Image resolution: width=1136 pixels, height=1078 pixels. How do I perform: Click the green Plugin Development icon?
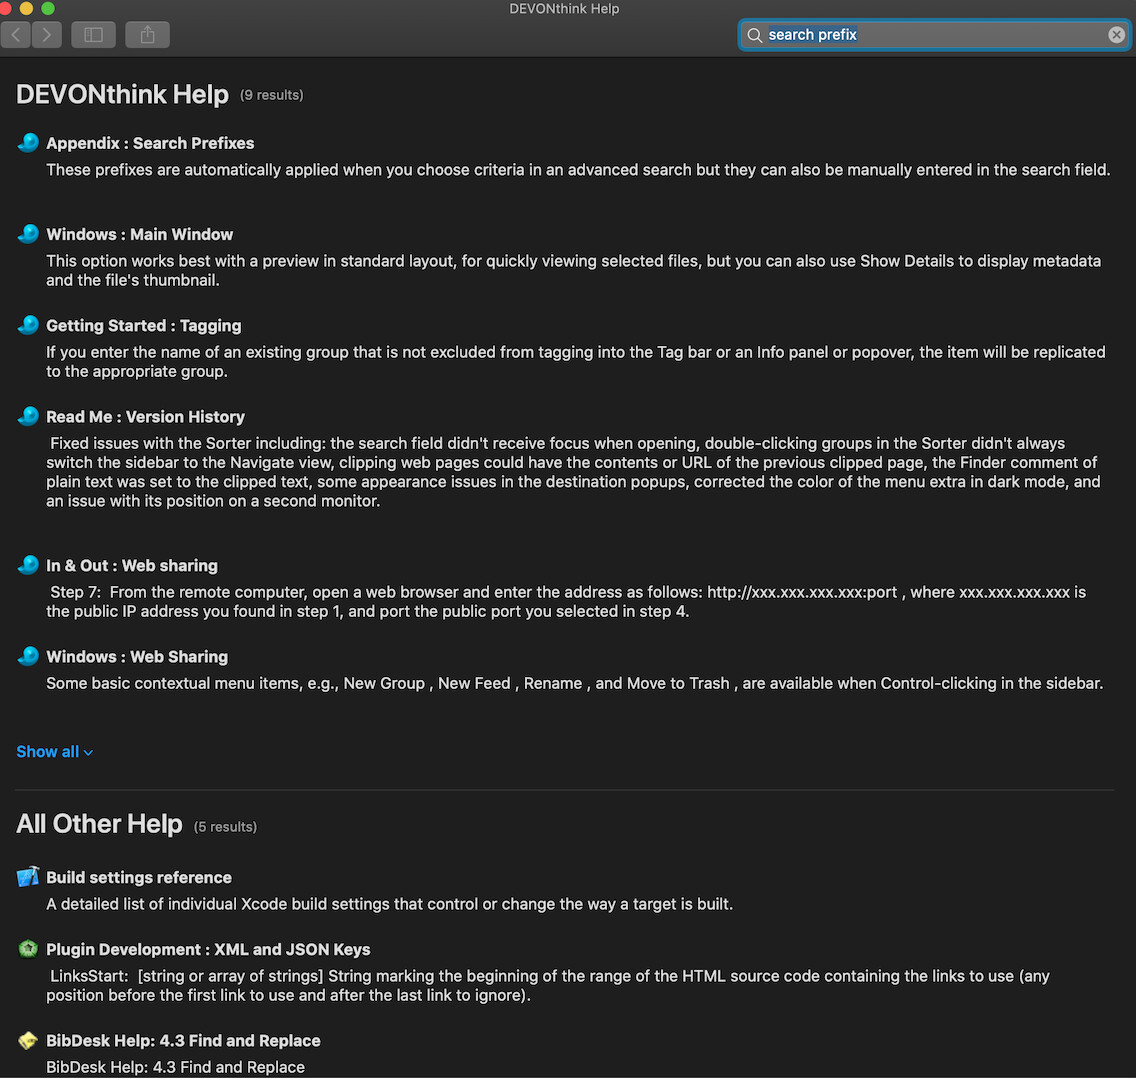[x=28, y=949]
